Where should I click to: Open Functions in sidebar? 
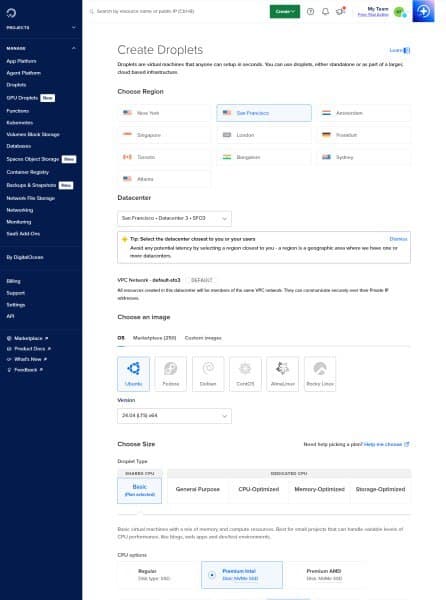pyautogui.click(x=18, y=111)
